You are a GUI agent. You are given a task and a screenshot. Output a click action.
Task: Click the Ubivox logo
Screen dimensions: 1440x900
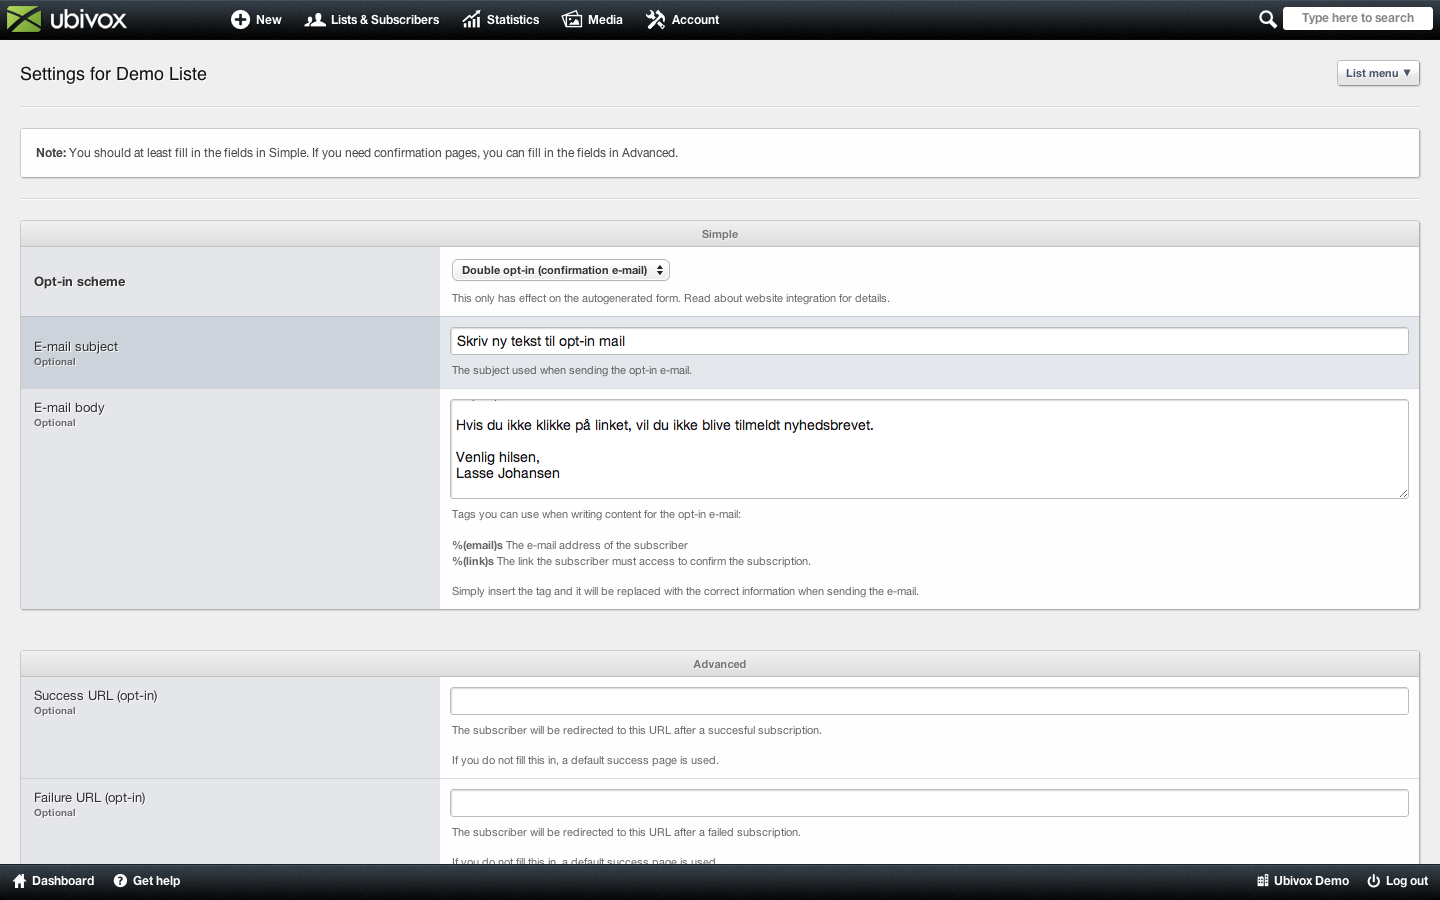67,19
